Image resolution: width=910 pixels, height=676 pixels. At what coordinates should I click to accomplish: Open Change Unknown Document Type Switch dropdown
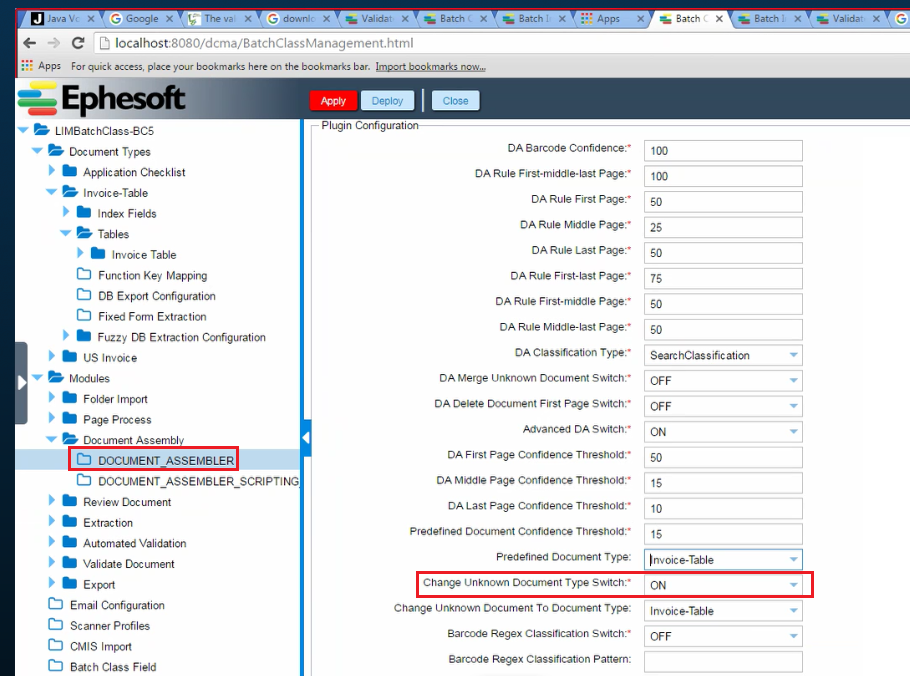793,585
